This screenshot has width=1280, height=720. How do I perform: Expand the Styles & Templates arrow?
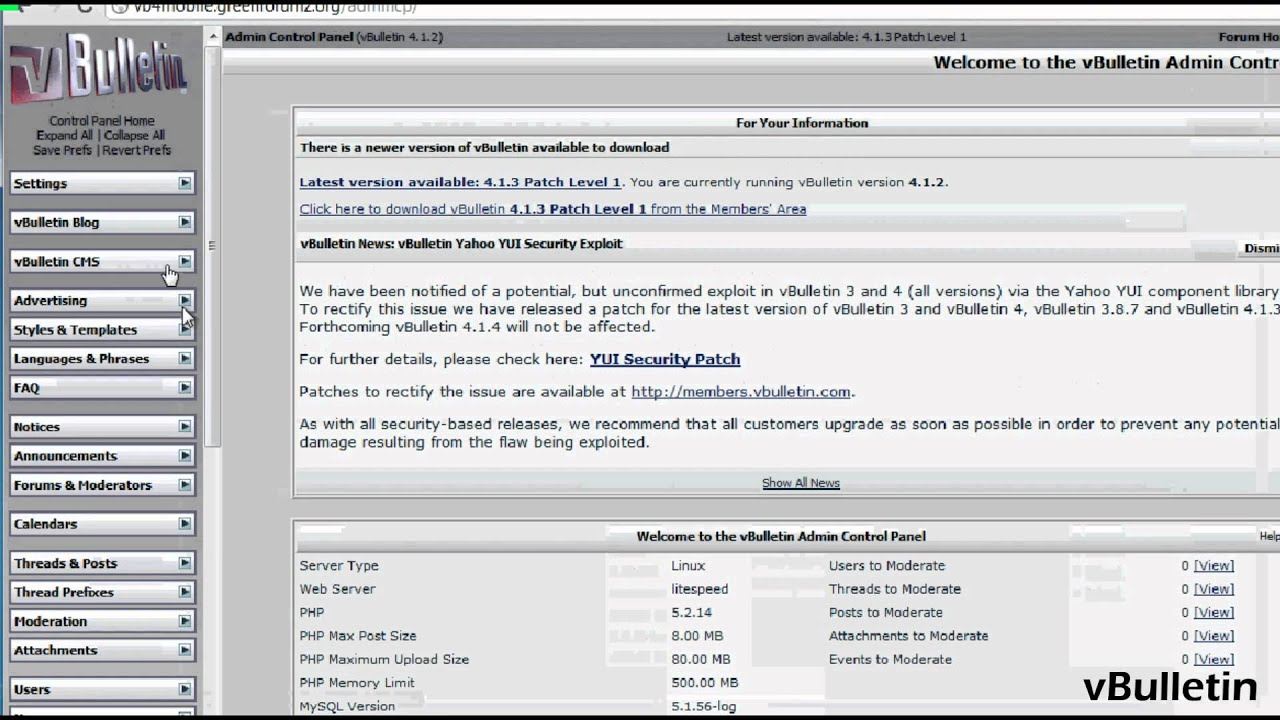coord(185,329)
